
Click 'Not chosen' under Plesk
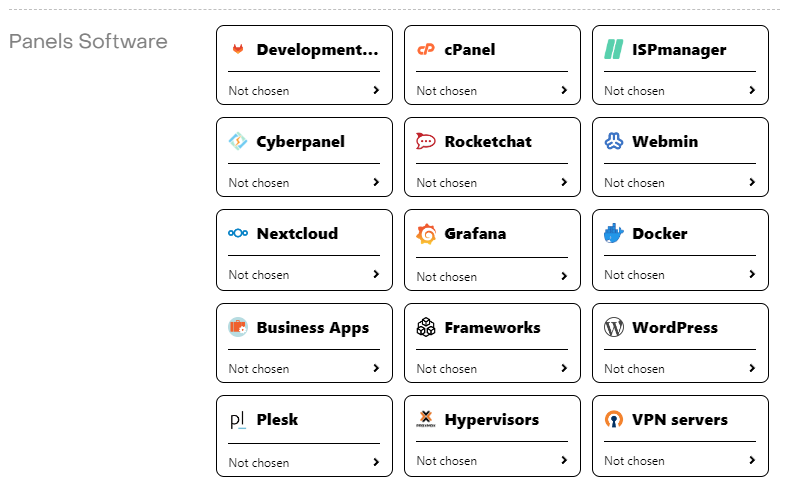click(x=258, y=463)
